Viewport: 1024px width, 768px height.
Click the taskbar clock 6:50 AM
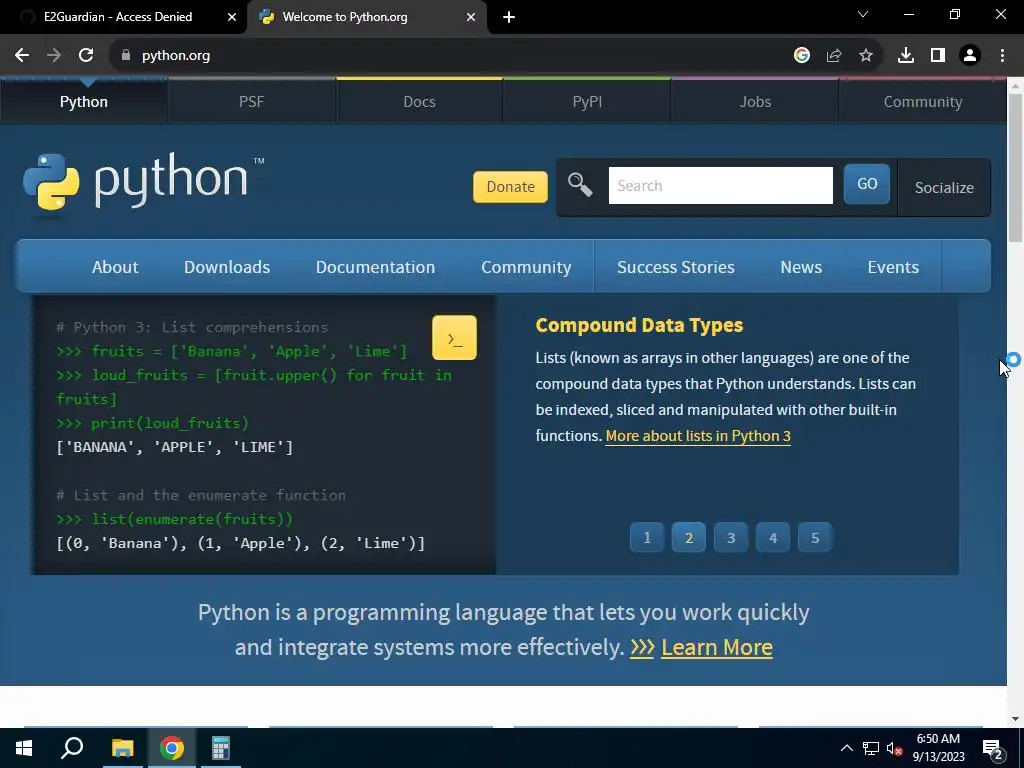click(938, 748)
